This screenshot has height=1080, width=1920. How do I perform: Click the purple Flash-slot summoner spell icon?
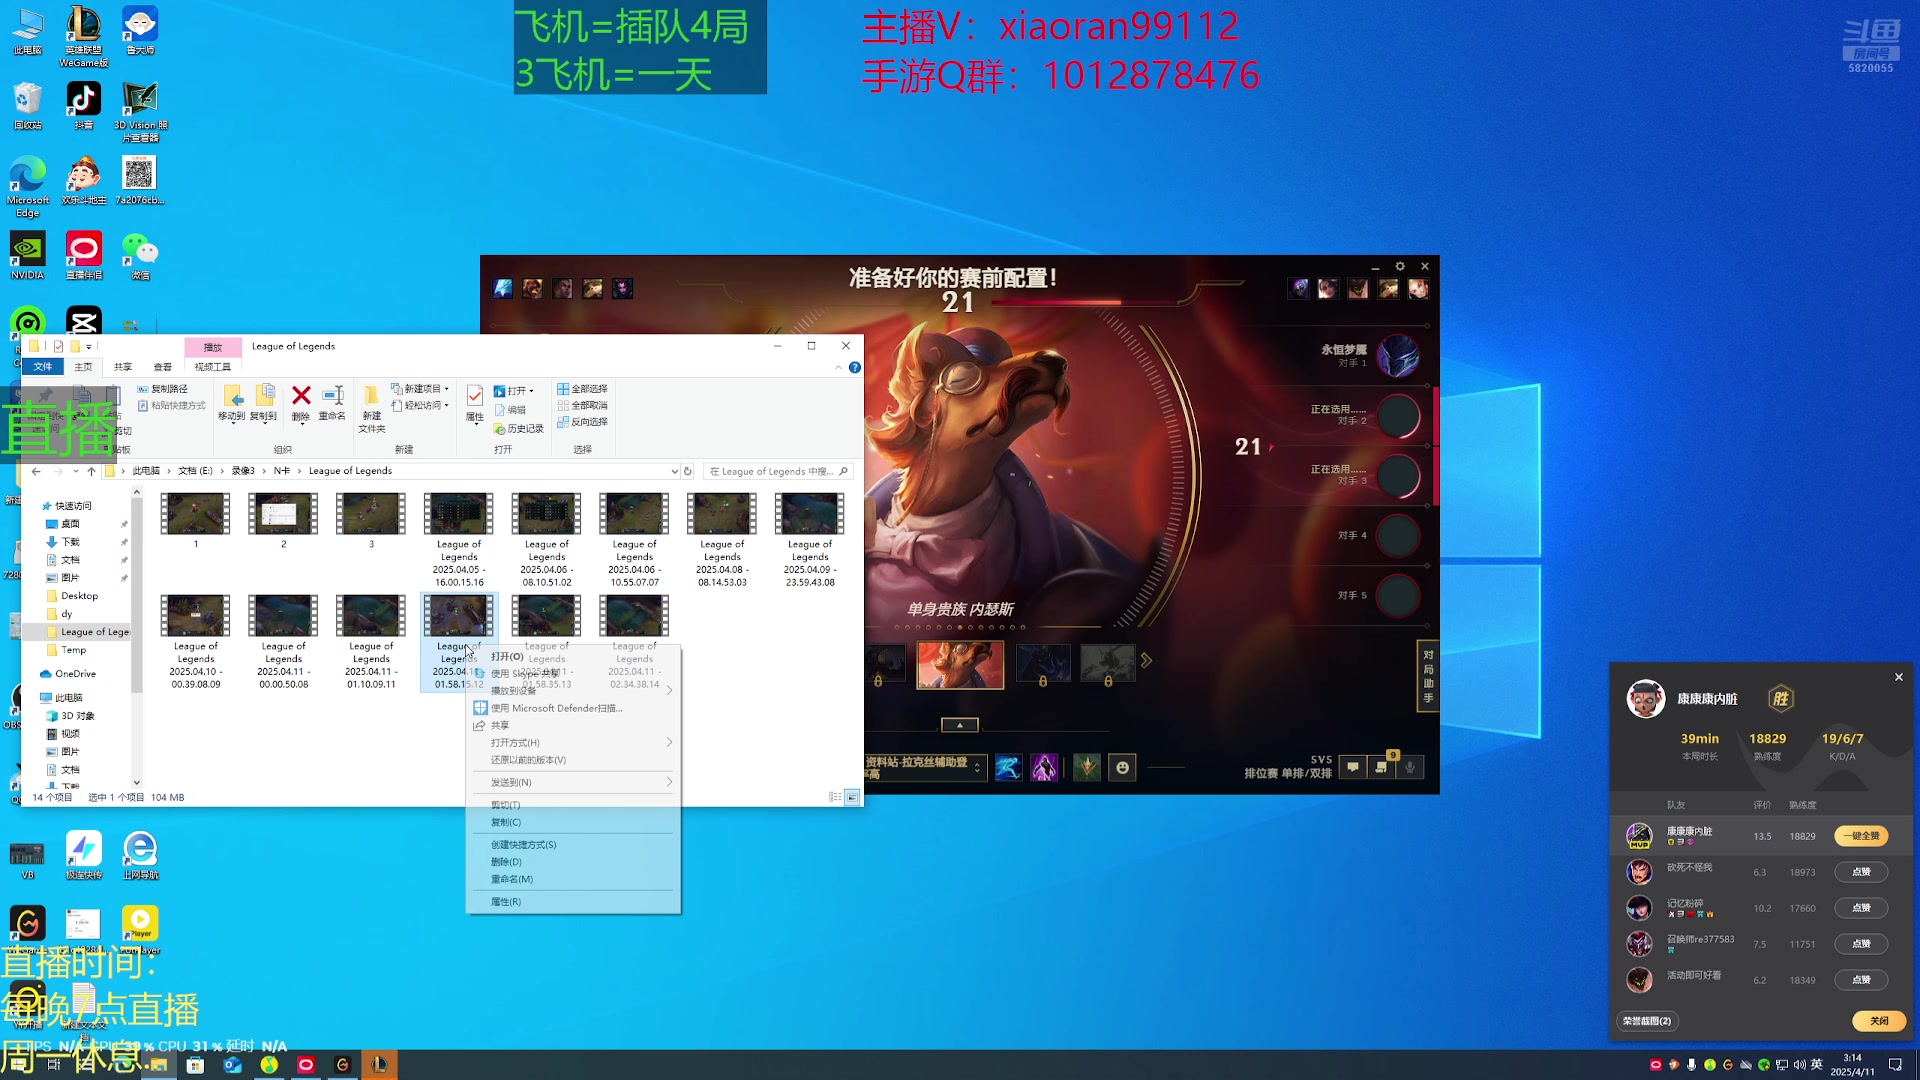(1044, 768)
